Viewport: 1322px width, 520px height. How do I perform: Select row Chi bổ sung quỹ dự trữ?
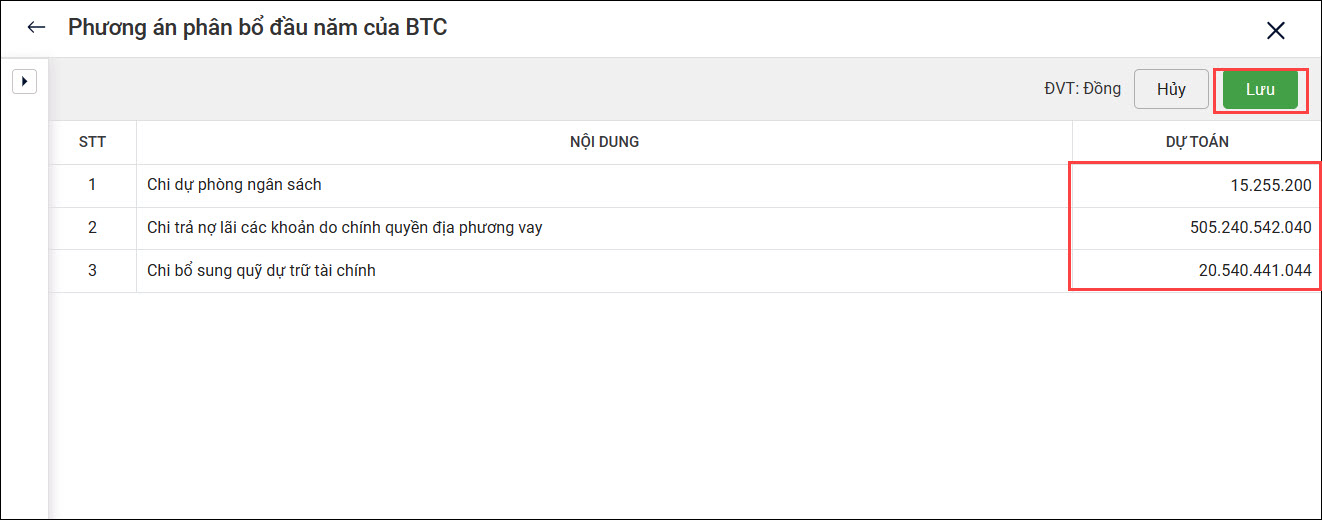pos(261,270)
